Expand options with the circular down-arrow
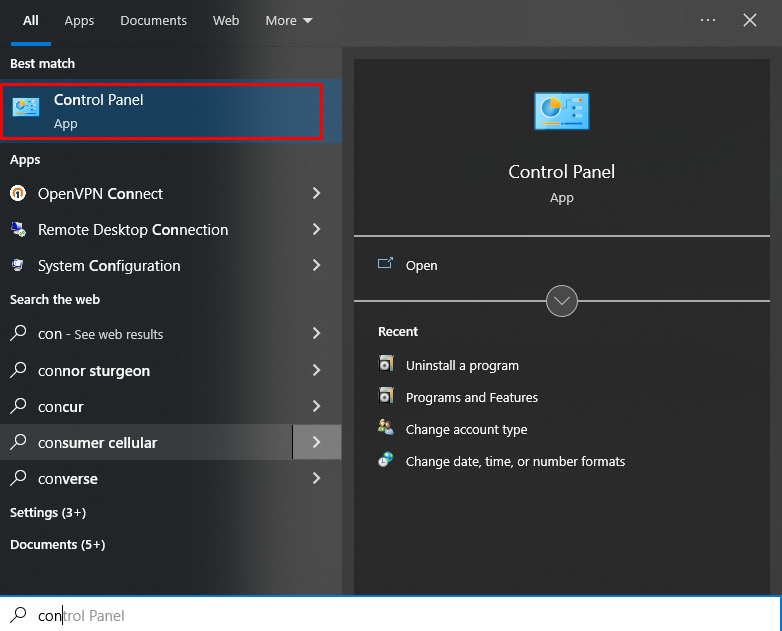Viewport: 782px width, 631px height. 562,301
